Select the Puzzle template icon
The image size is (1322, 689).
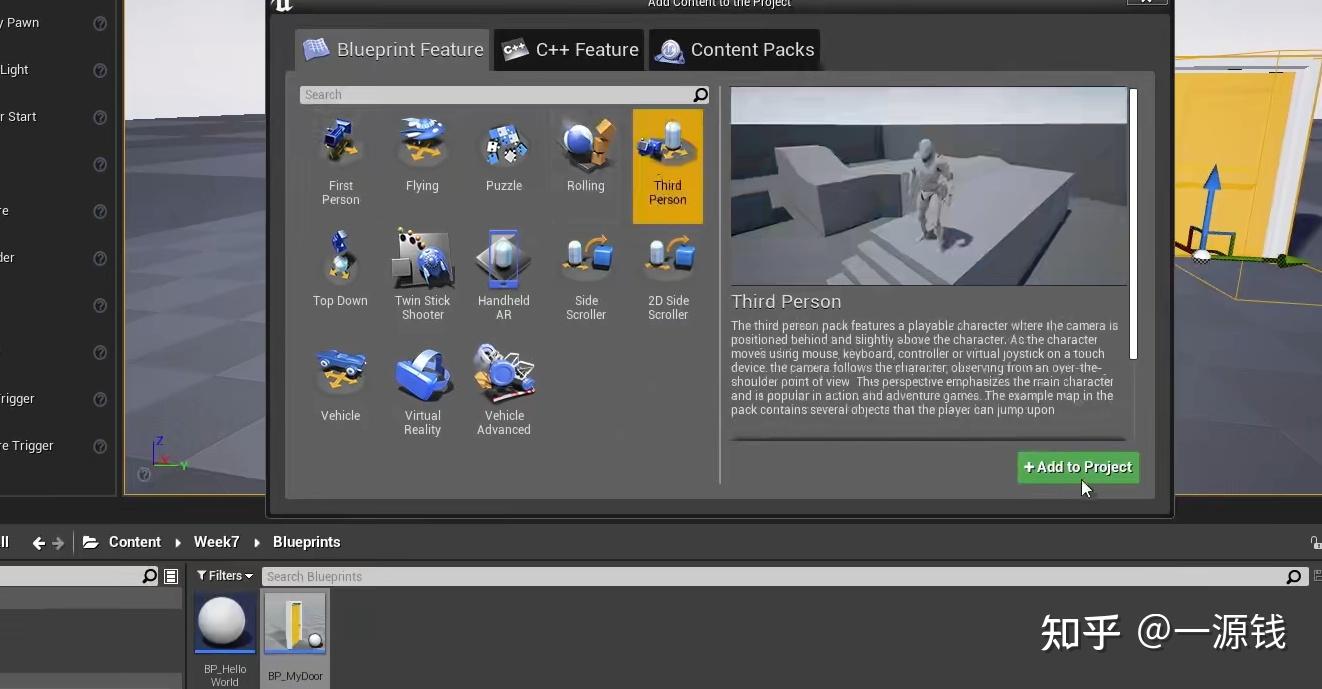[x=504, y=143]
